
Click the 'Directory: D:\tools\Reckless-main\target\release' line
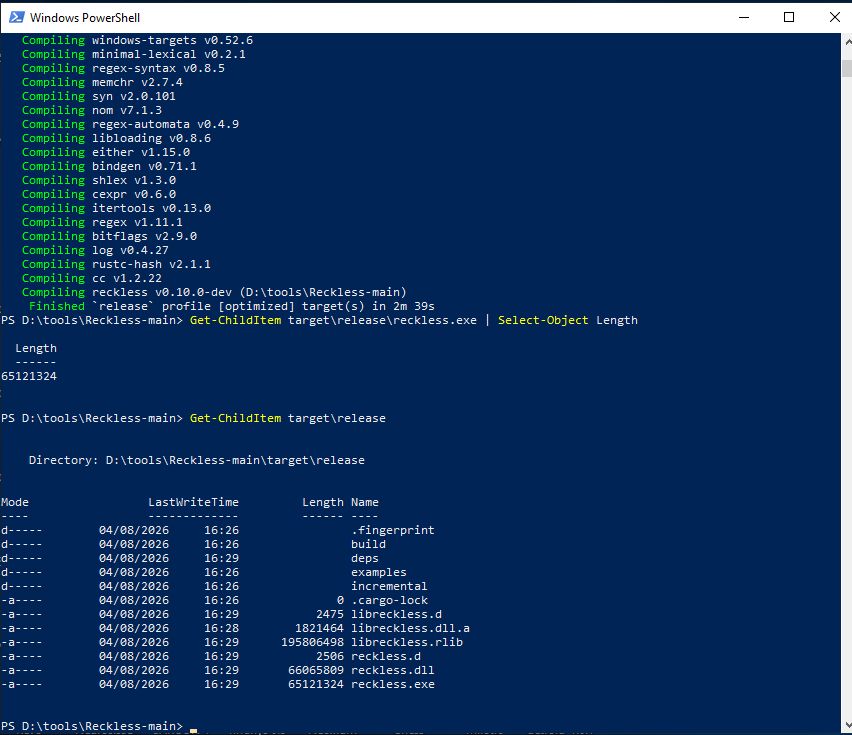pos(197,460)
